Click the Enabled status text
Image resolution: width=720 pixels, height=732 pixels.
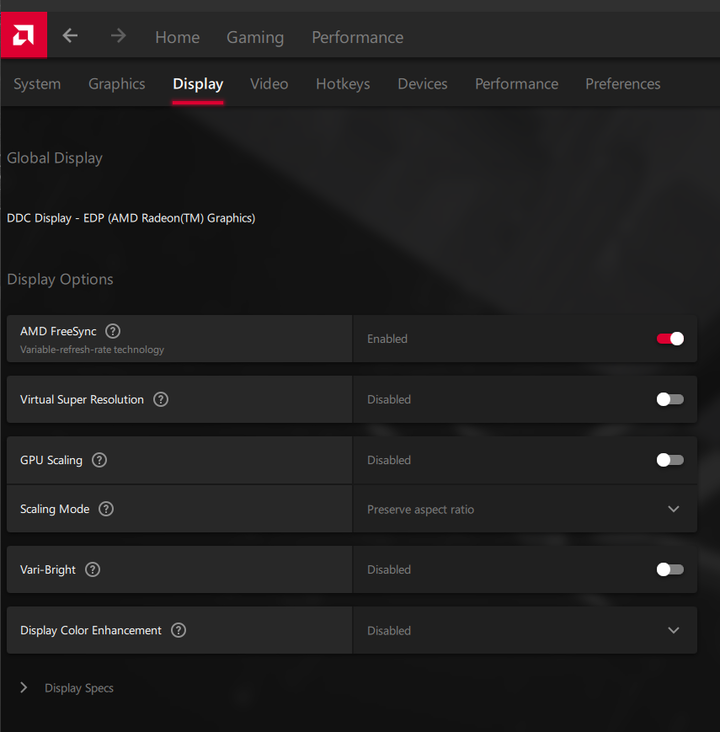[387, 339]
